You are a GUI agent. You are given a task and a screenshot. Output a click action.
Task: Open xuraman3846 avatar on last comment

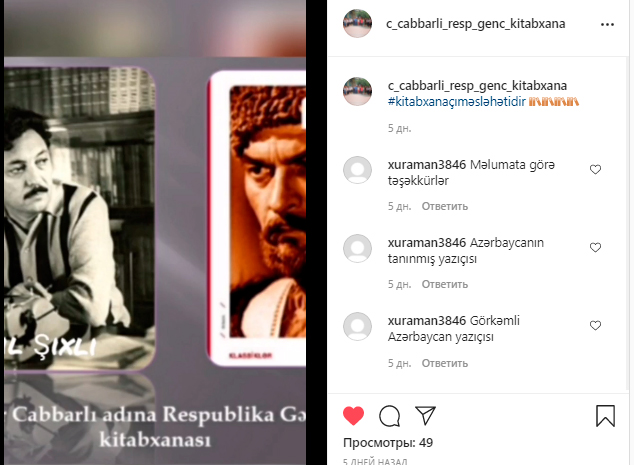357,326
